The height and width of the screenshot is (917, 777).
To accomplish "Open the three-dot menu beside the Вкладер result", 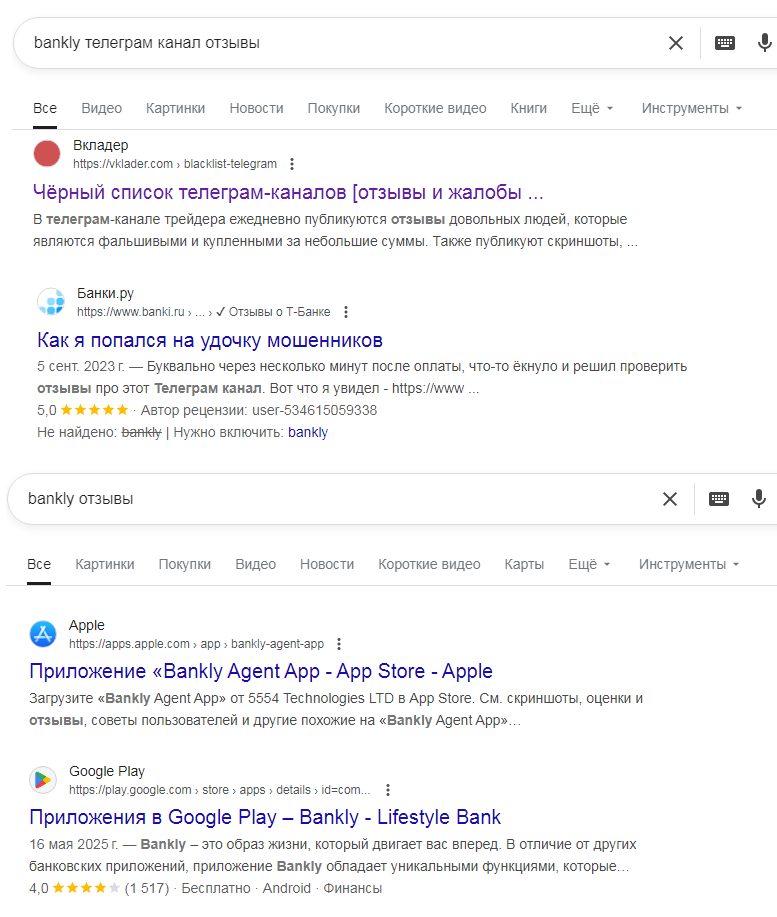I will coord(294,163).
